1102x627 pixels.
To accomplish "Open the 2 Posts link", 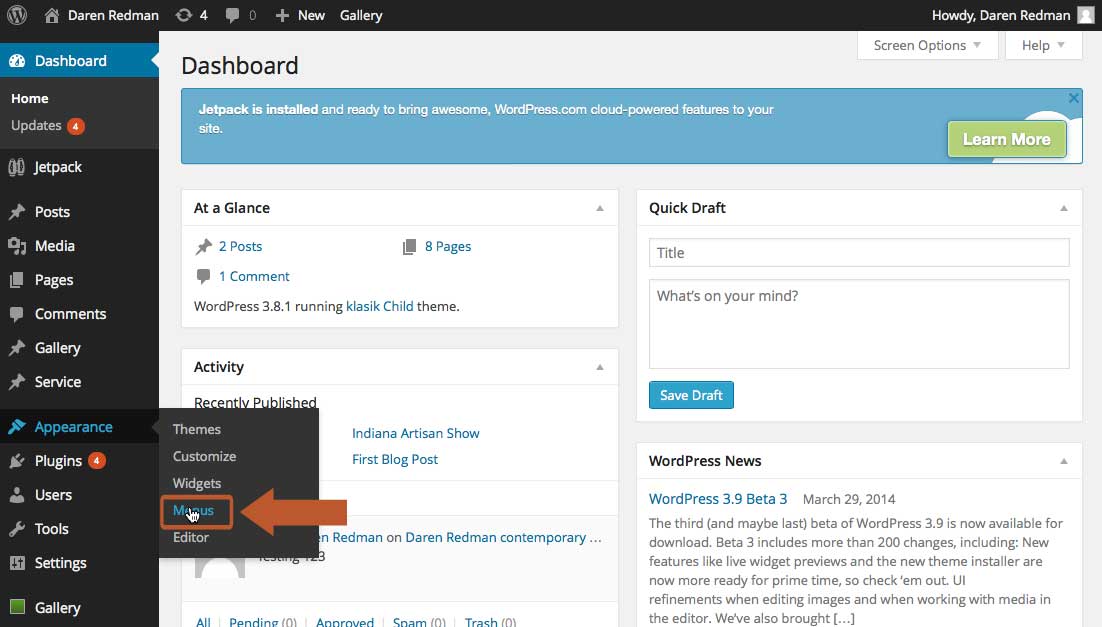I will click(240, 247).
